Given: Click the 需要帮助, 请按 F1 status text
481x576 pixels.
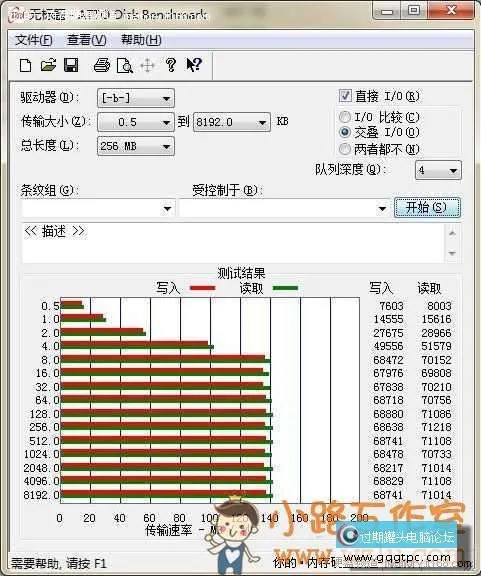Looking at the screenshot, I should tap(59, 564).
